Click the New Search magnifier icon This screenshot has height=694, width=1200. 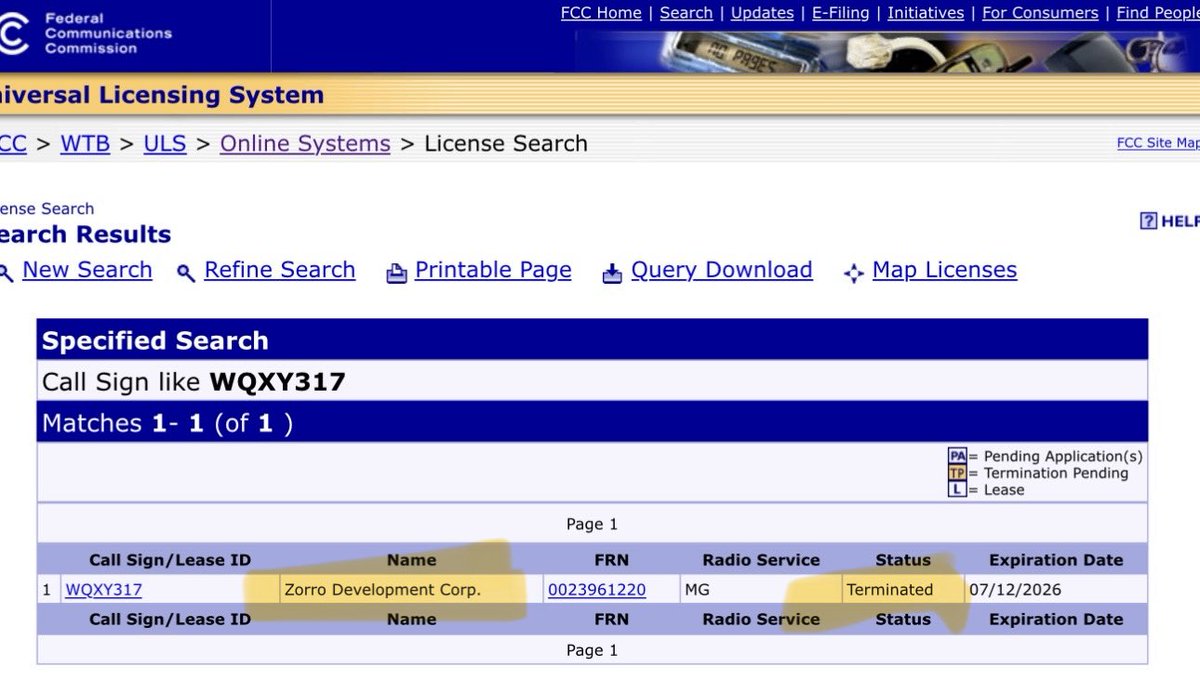coord(6,273)
